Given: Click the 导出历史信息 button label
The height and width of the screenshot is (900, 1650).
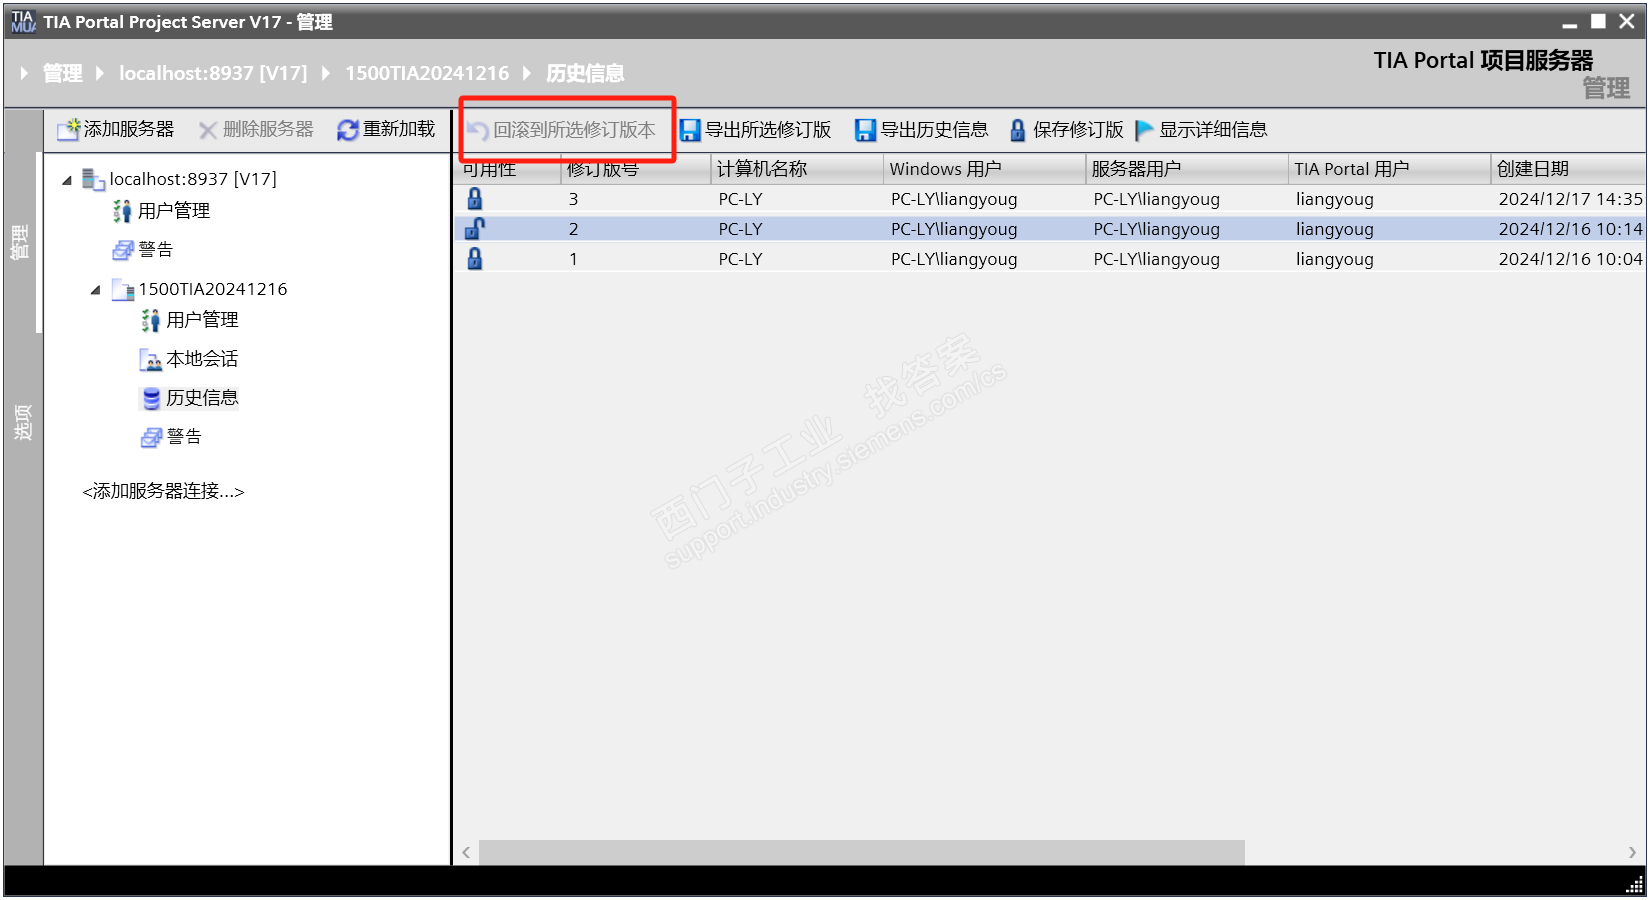Looking at the screenshot, I should [934, 130].
